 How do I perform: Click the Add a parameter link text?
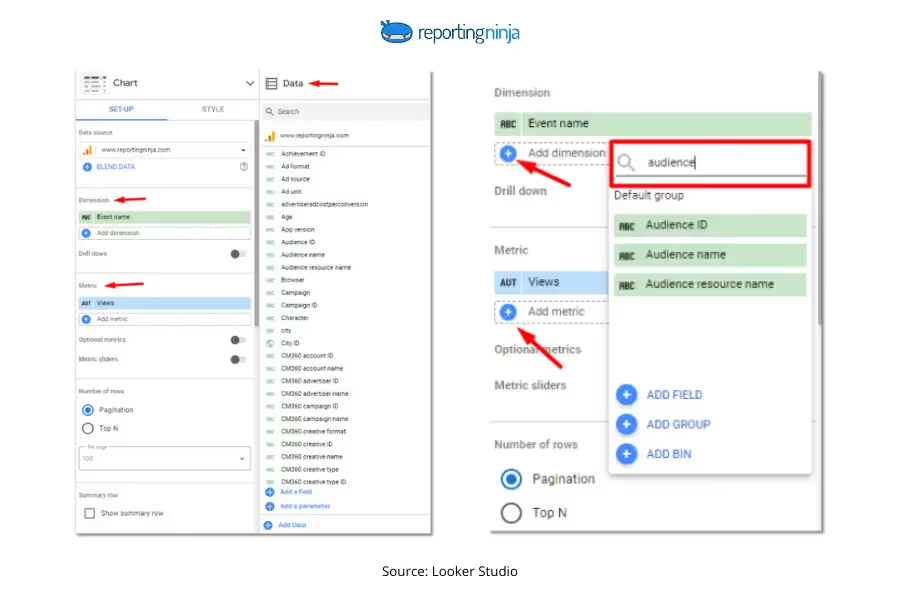tap(305, 506)
